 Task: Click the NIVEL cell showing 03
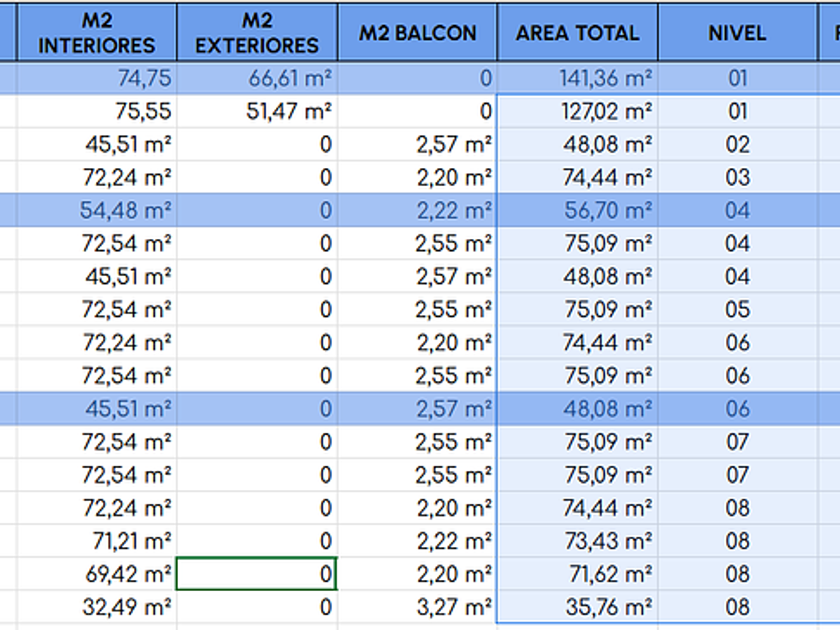737,177
